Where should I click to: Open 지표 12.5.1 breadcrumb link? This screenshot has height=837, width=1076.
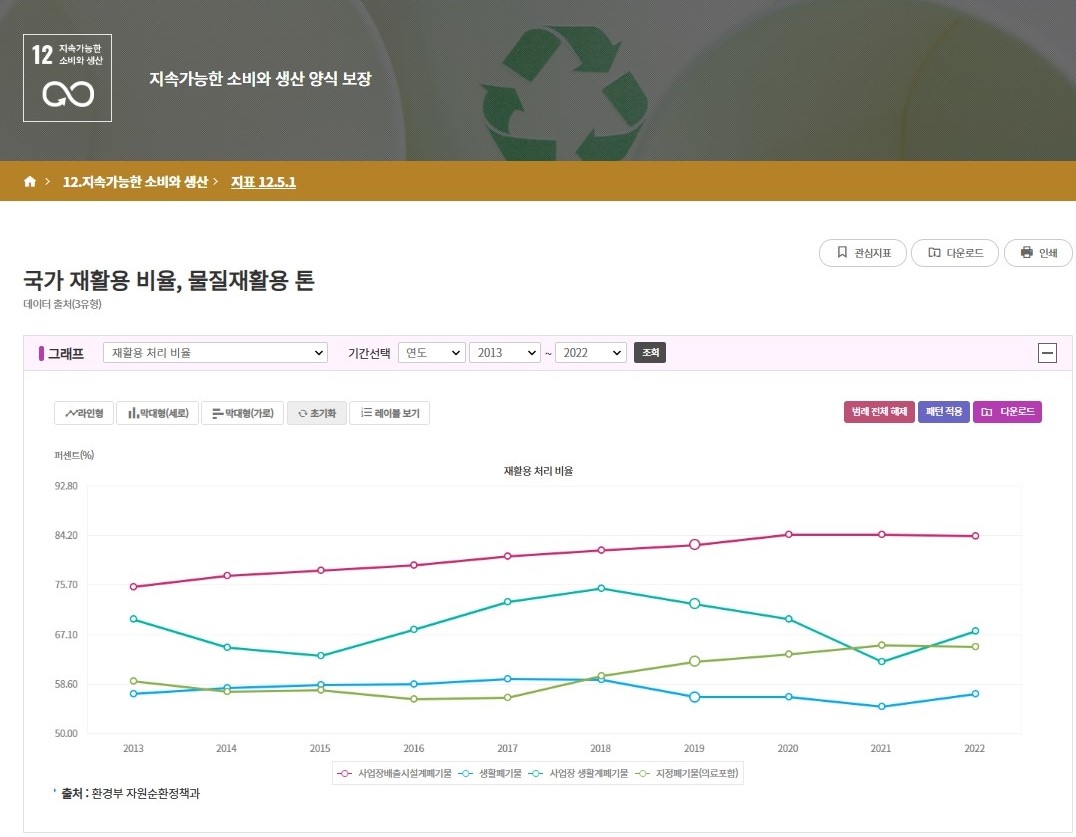(263, 182)
